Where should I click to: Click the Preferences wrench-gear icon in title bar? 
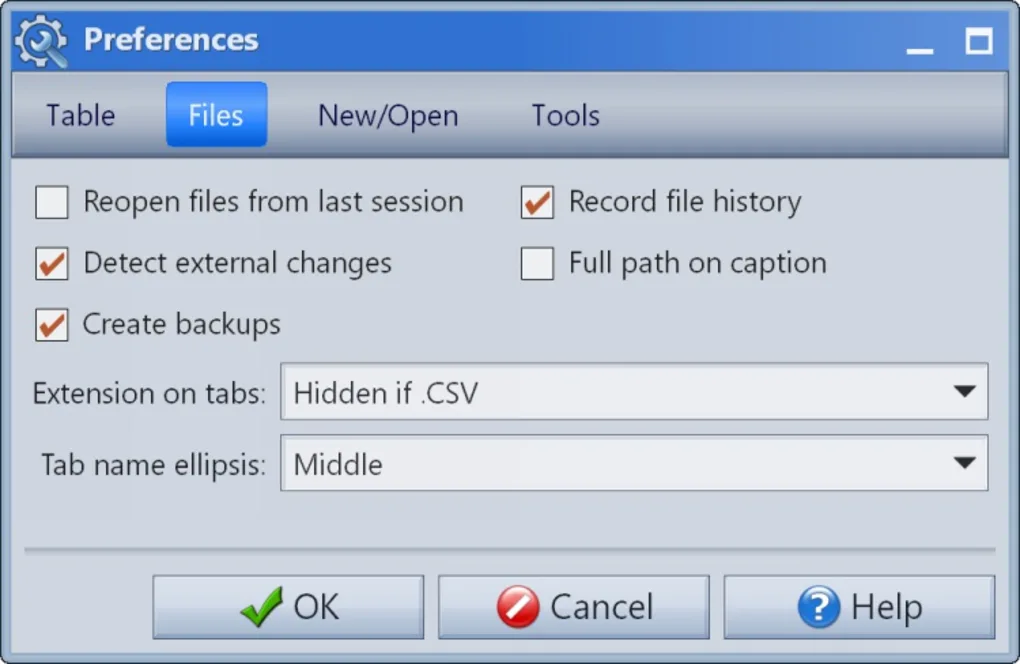tap(41, 40)
